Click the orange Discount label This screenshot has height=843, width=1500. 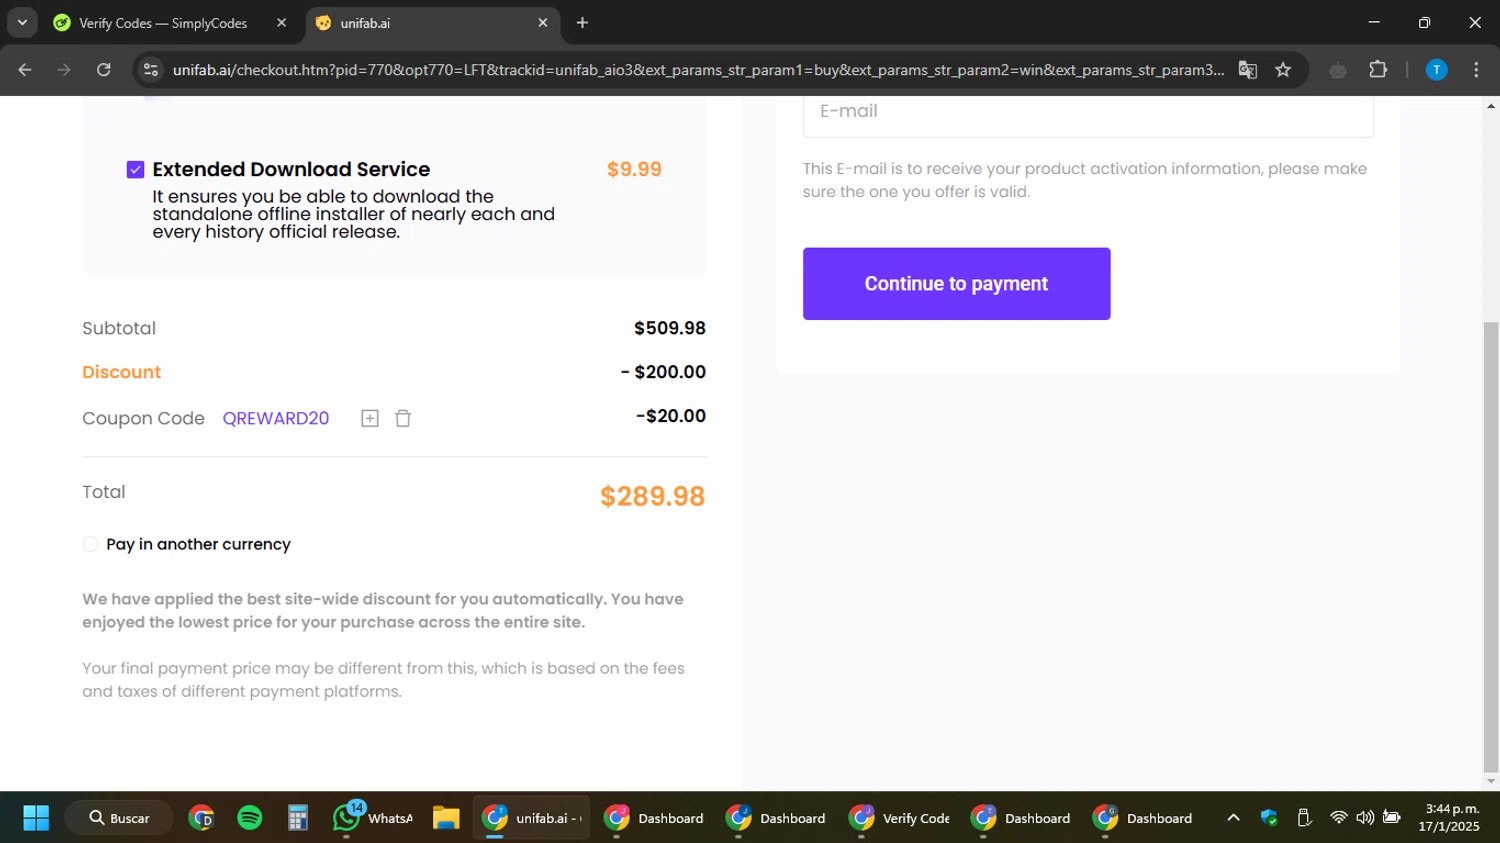(121, 372)
